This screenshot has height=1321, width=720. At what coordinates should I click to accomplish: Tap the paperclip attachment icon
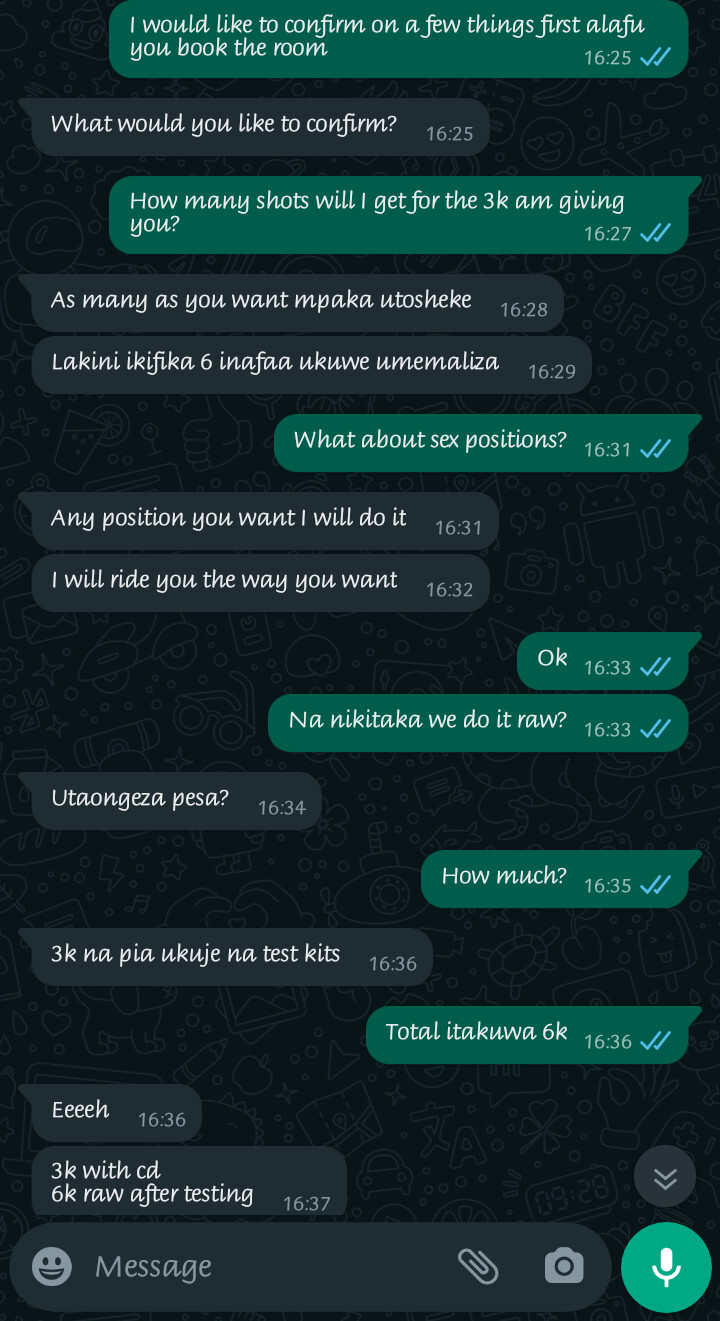click(x=478, y=1266)
